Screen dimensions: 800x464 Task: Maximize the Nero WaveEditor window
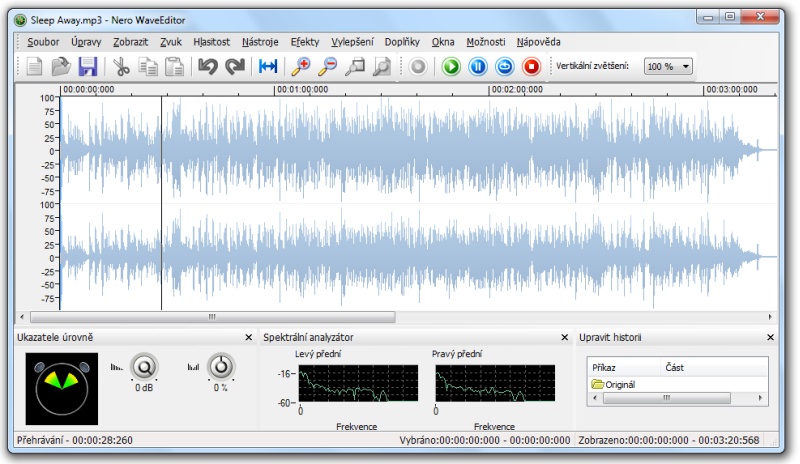pyautogui.click(x=730, y=17)
